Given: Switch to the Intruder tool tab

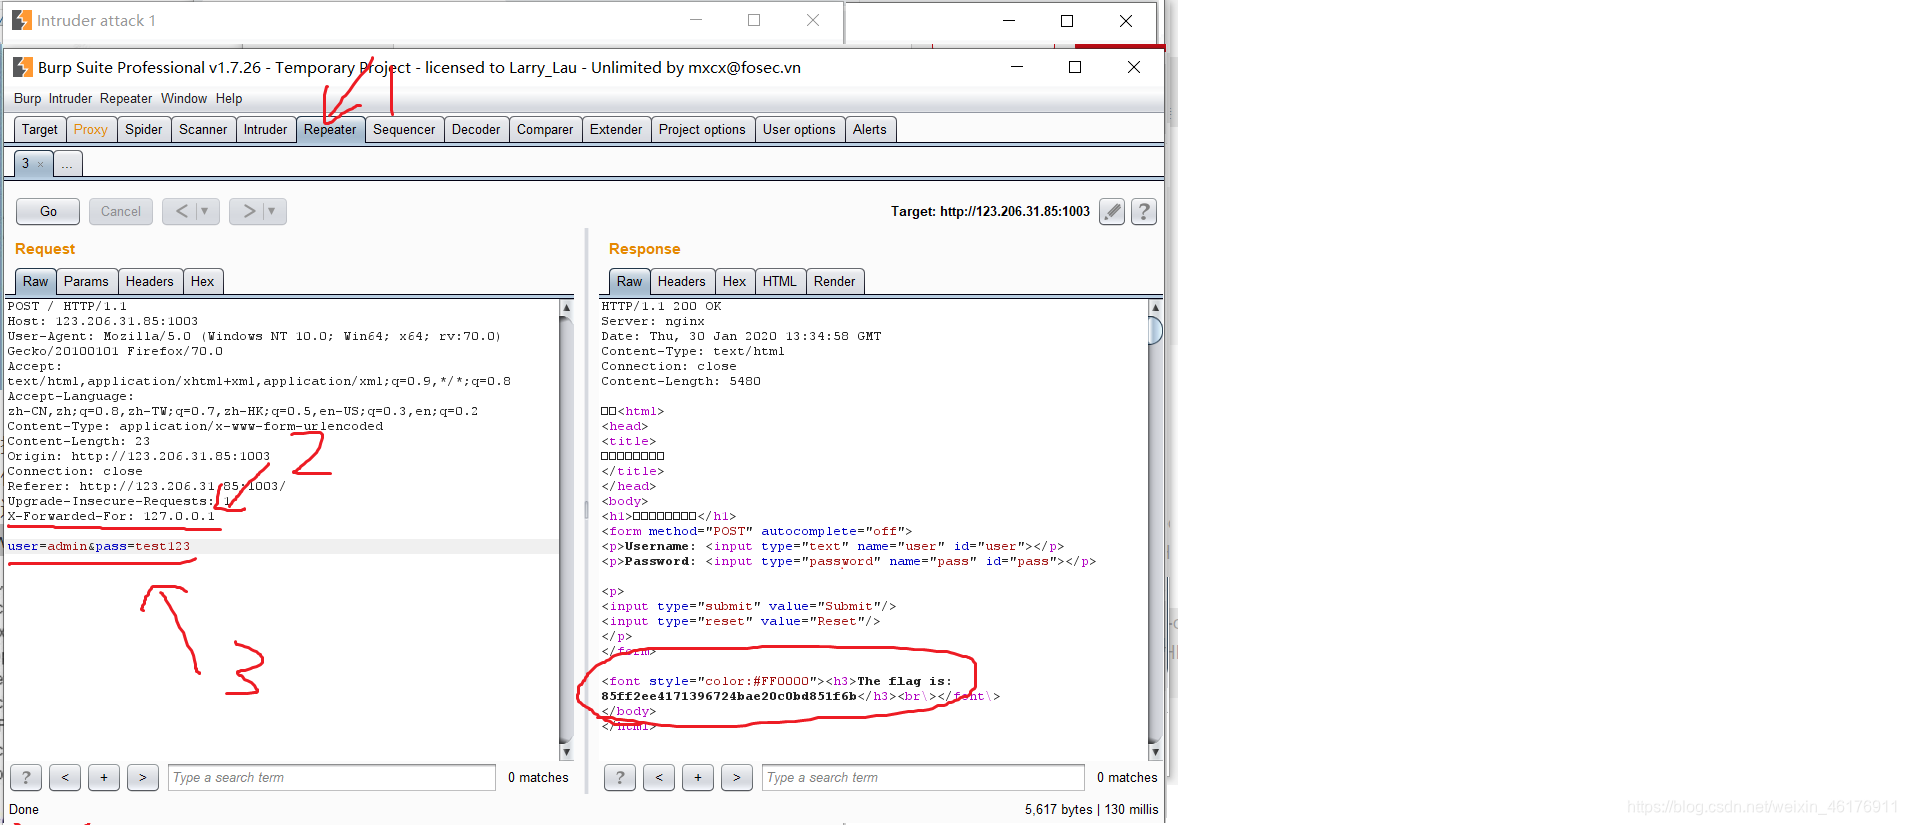Looking at the screenshot, I should 265,129.
